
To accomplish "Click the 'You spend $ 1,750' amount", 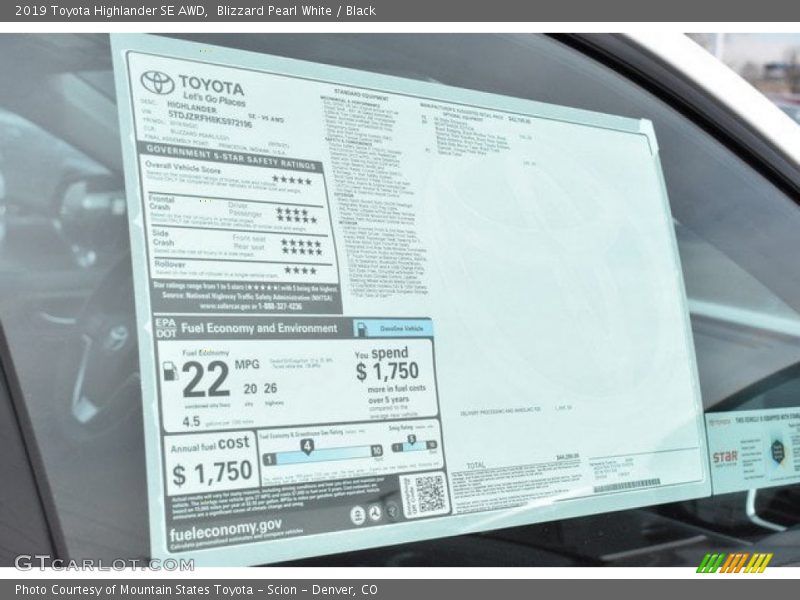I will 387,371.
